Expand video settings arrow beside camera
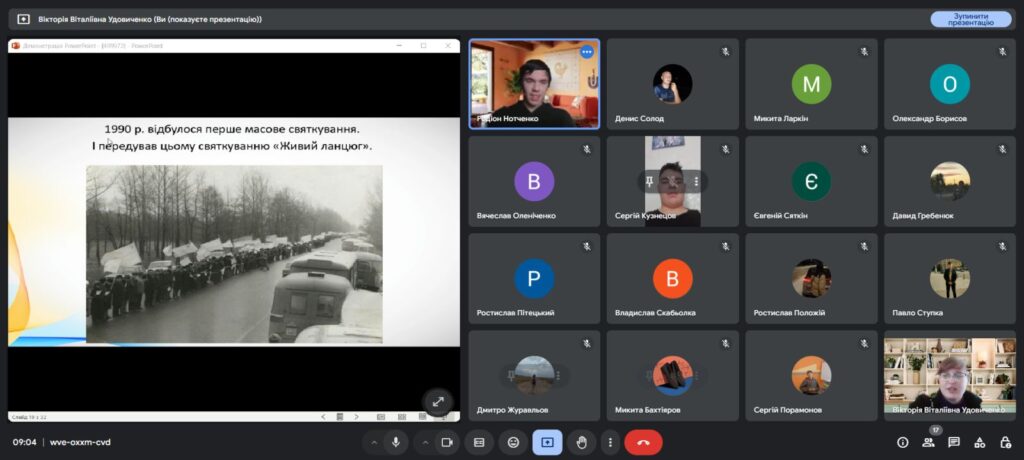The image size is (1024, 460). 425,442
